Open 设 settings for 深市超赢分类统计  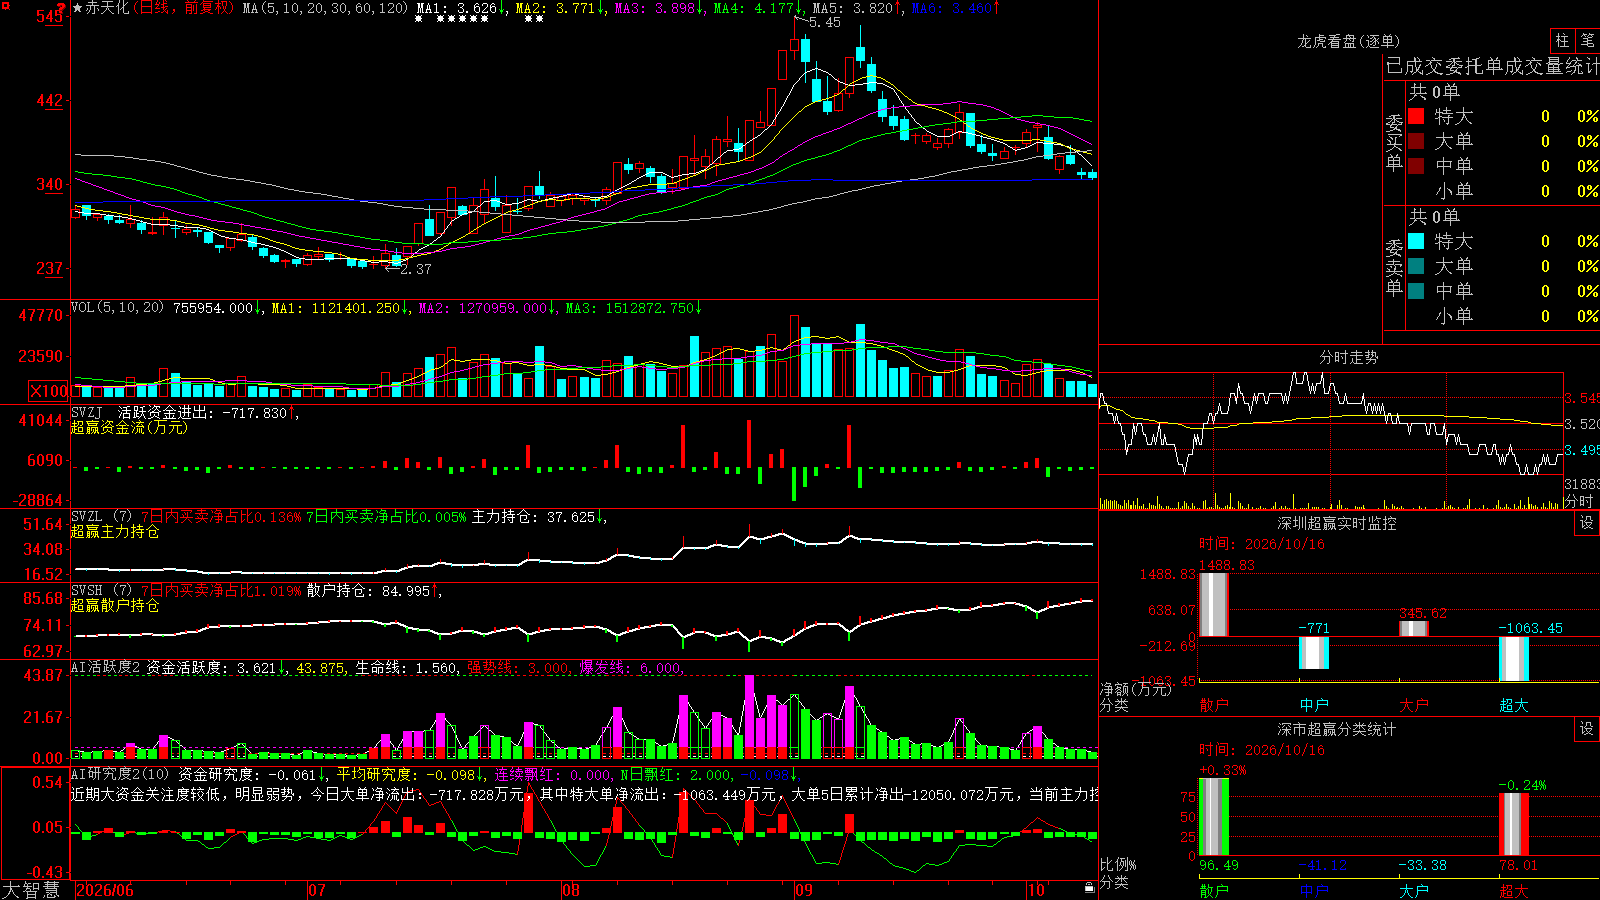click(1587, 730)
